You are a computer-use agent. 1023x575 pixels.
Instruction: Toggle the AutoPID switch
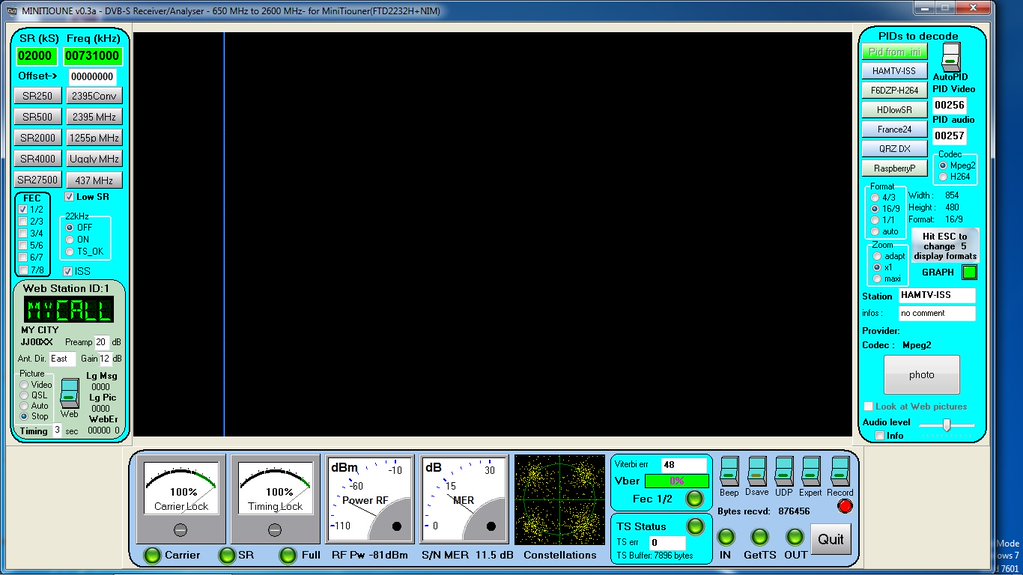pos(951,56)
